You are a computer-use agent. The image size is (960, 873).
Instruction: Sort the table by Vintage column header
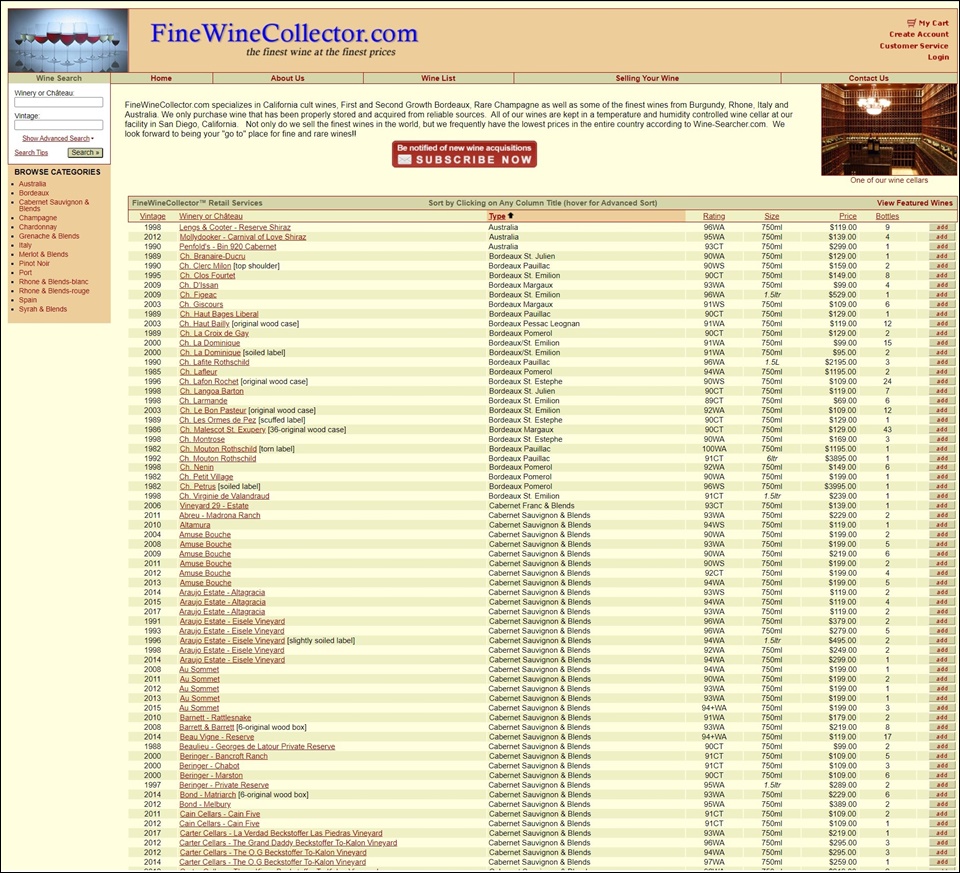152,216
